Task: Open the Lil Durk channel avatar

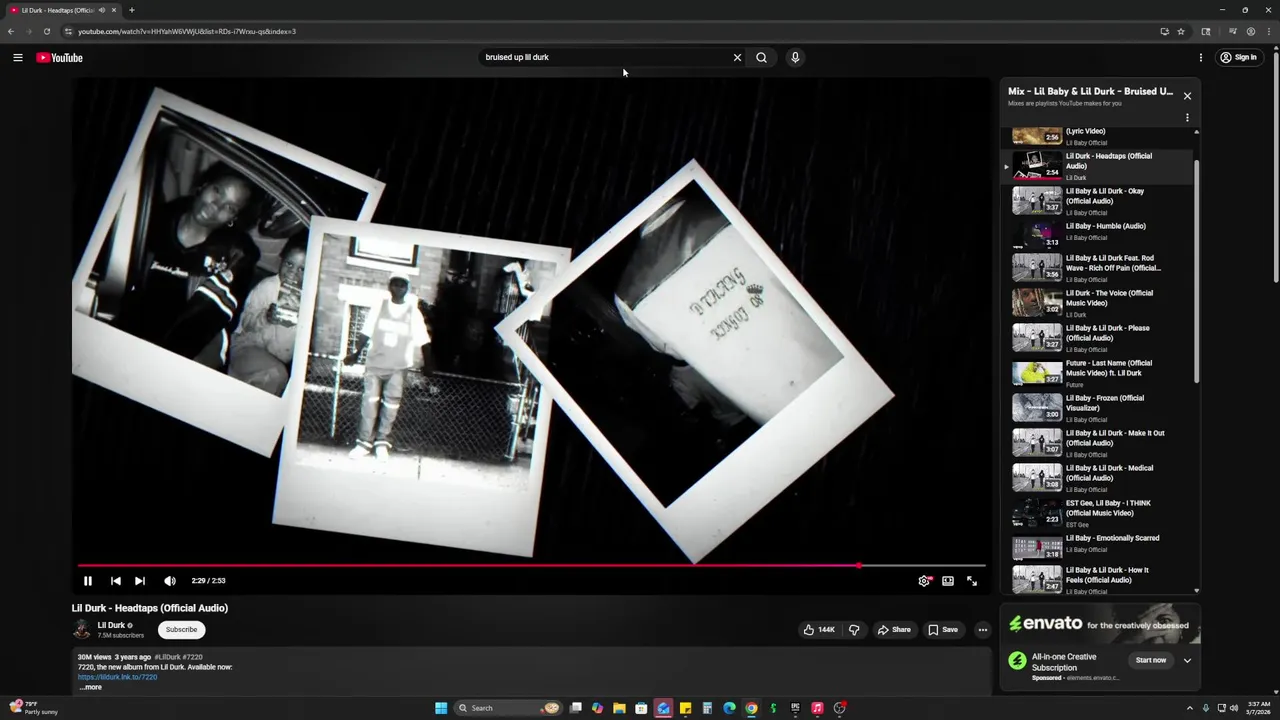Action: click(82, 629)
